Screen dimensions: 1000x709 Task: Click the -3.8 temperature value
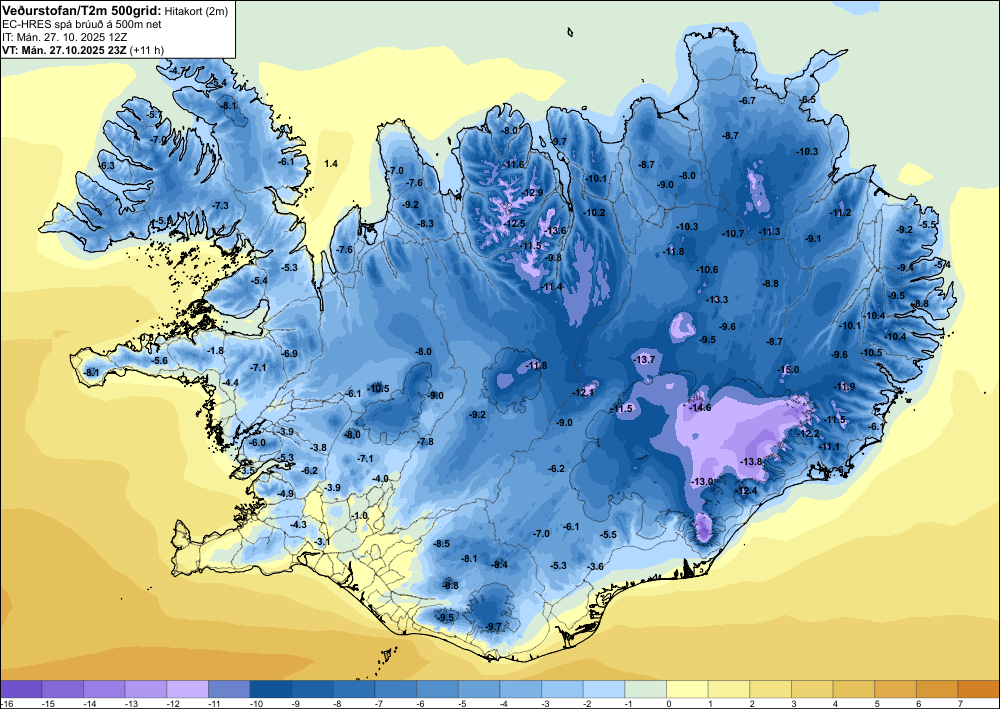318,448
